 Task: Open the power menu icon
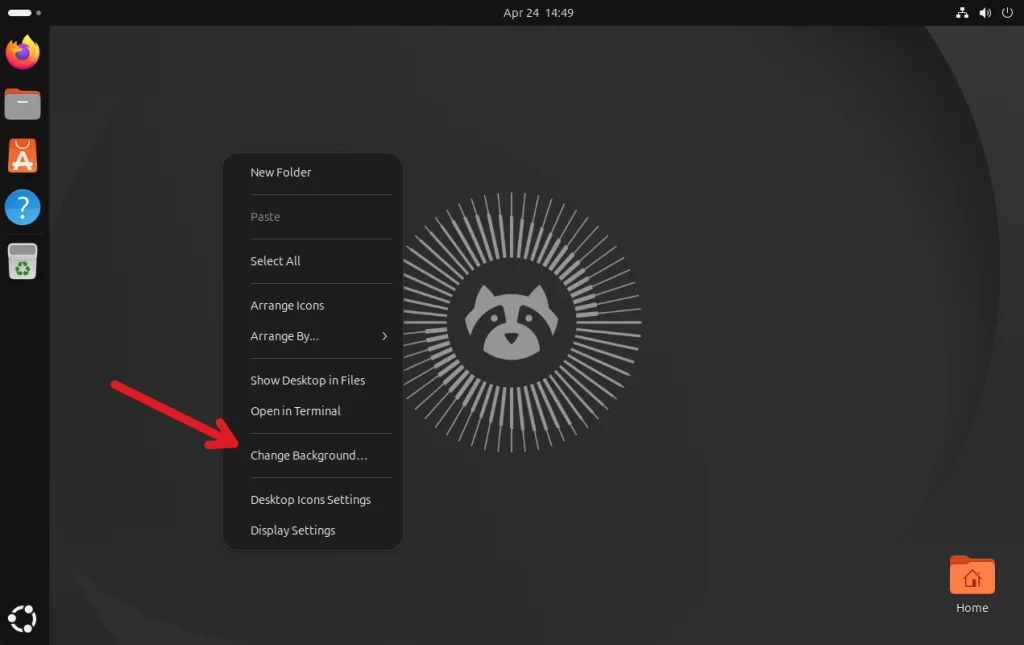[x=1007, y=12]
